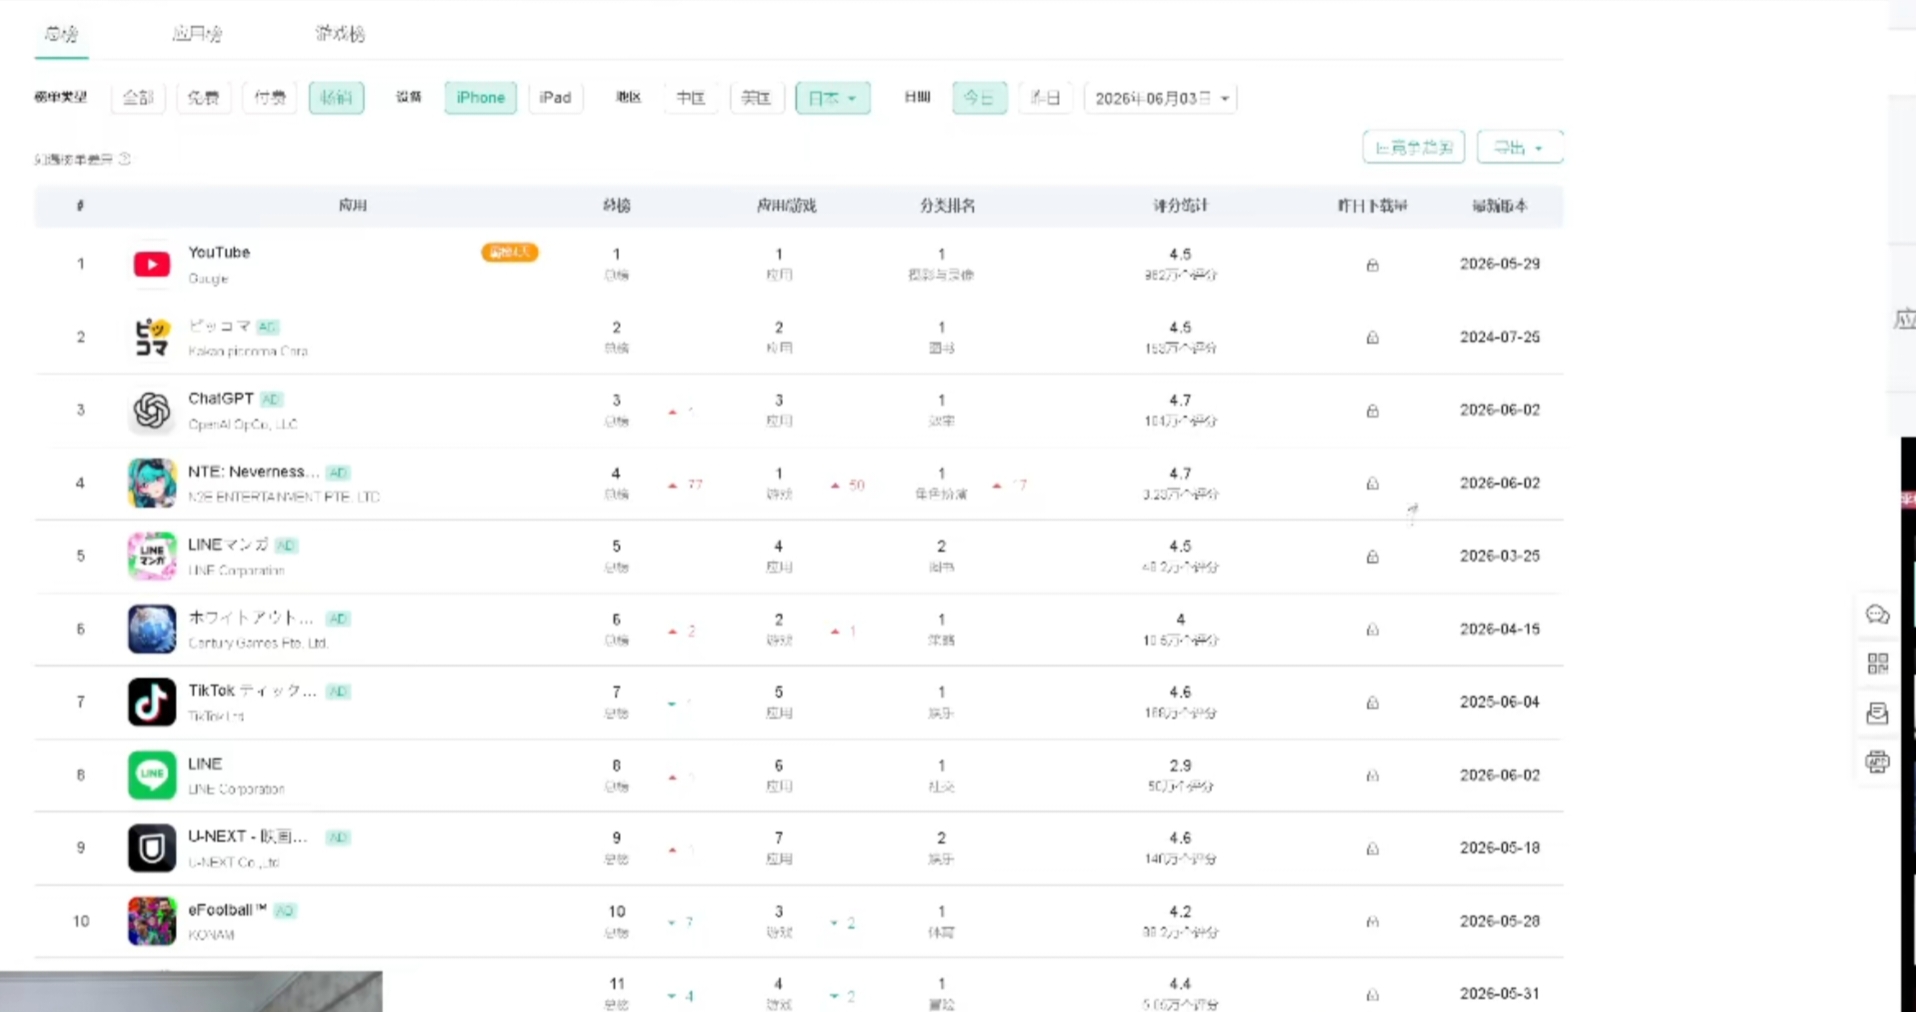Image resolution: width=1916 pixels, height=1012 pixels.
Task: Select the date chip right of 今日
Action: point(1045,98)
